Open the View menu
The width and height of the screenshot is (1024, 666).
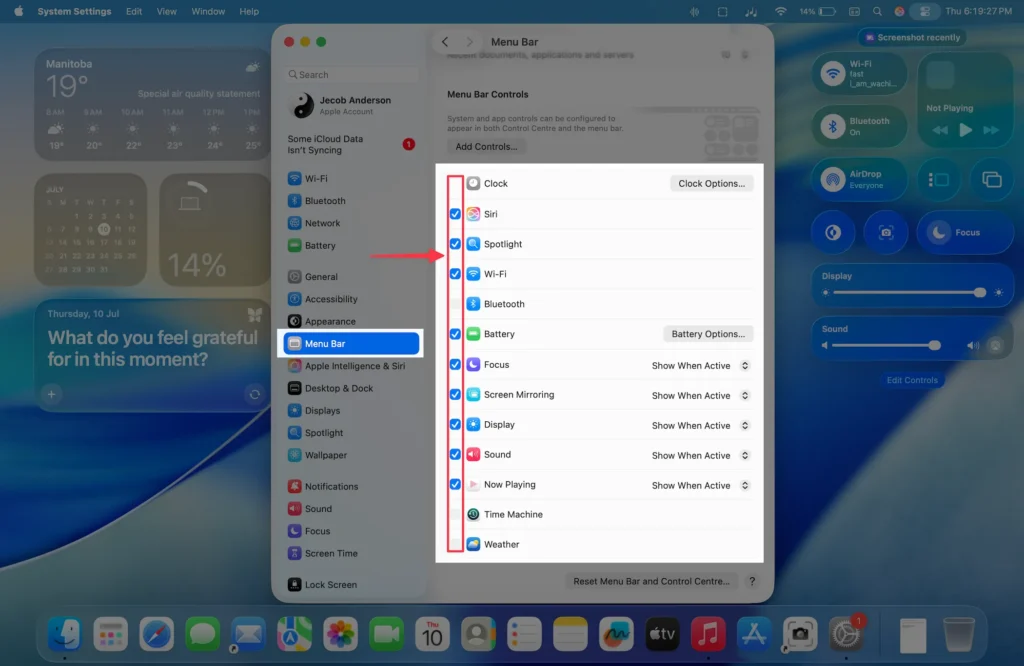click(x=166, y=11)
